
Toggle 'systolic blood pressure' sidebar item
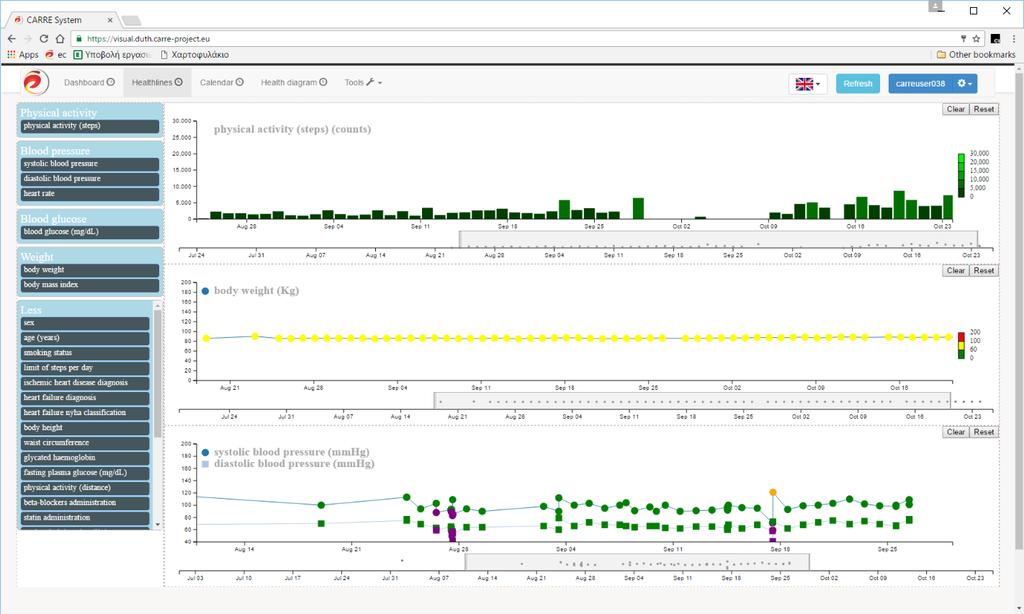(x=89, y=164)
